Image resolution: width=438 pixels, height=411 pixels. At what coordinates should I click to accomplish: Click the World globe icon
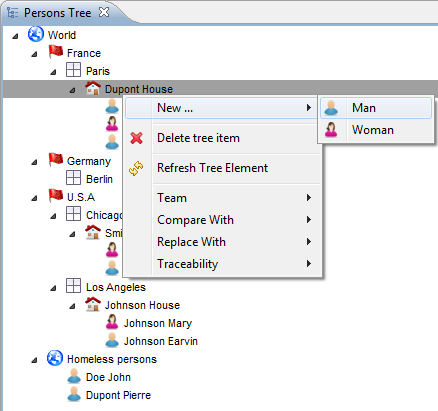point(36,34)
